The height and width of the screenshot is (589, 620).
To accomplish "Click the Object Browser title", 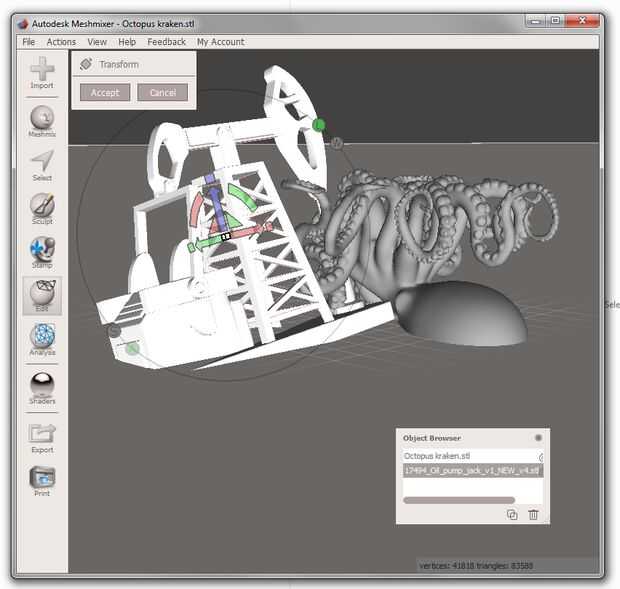I will 432,438.
